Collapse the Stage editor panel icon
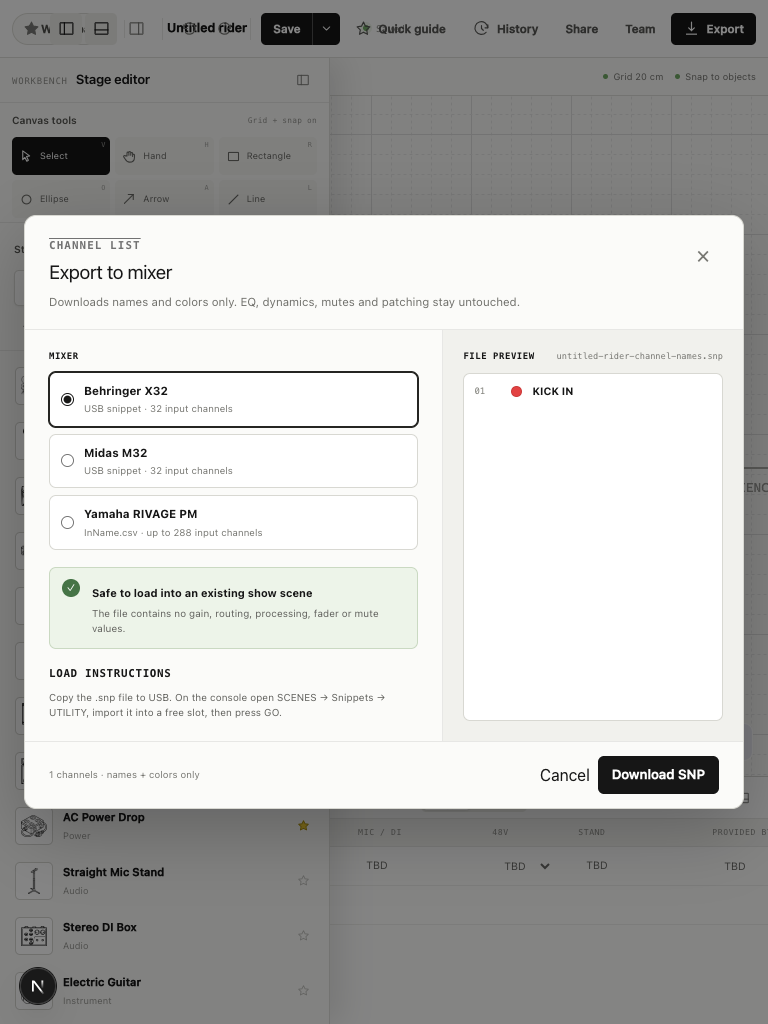 303,80
